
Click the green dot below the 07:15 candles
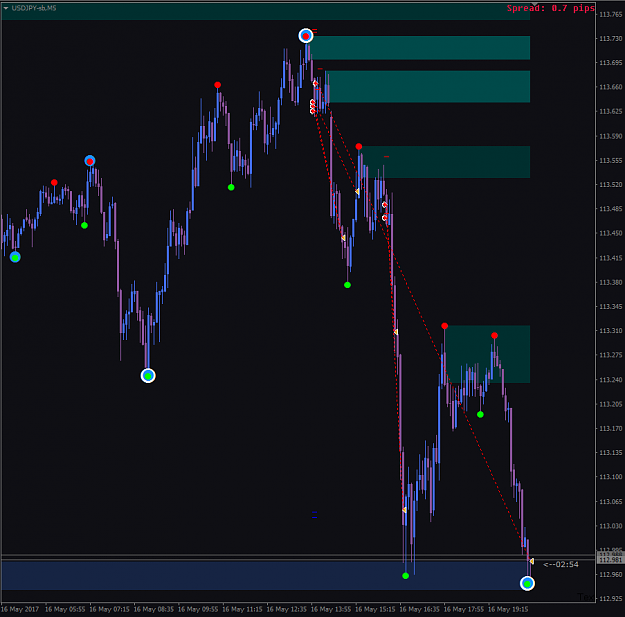[x=84, y=226]
